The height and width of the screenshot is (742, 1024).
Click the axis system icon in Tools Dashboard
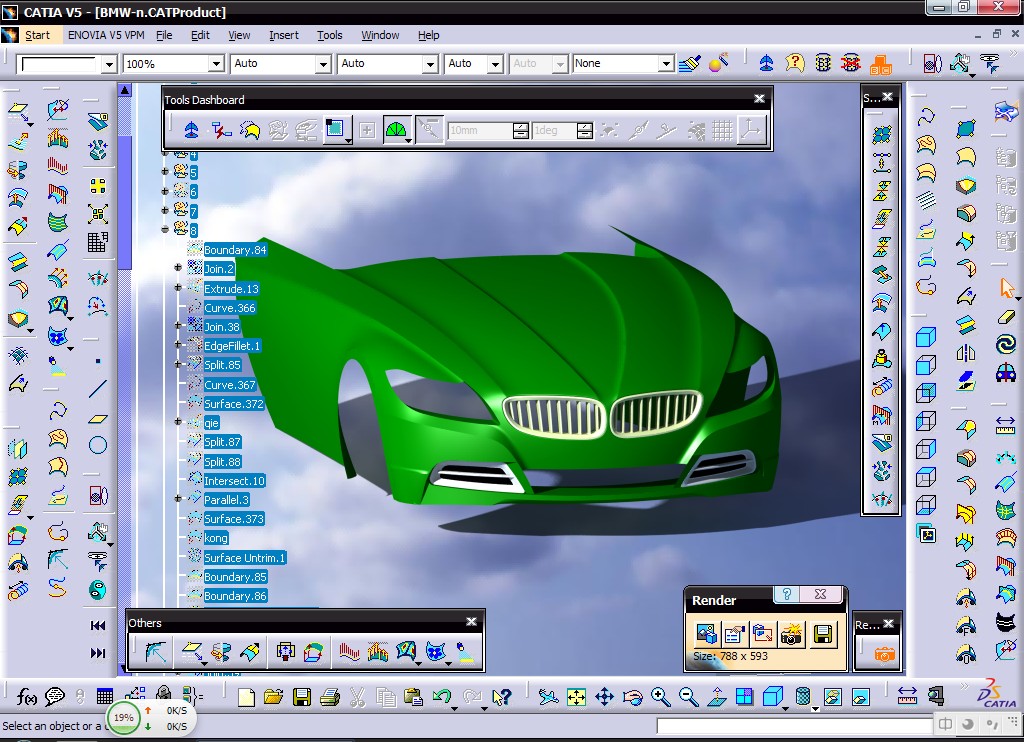point(751,130)
